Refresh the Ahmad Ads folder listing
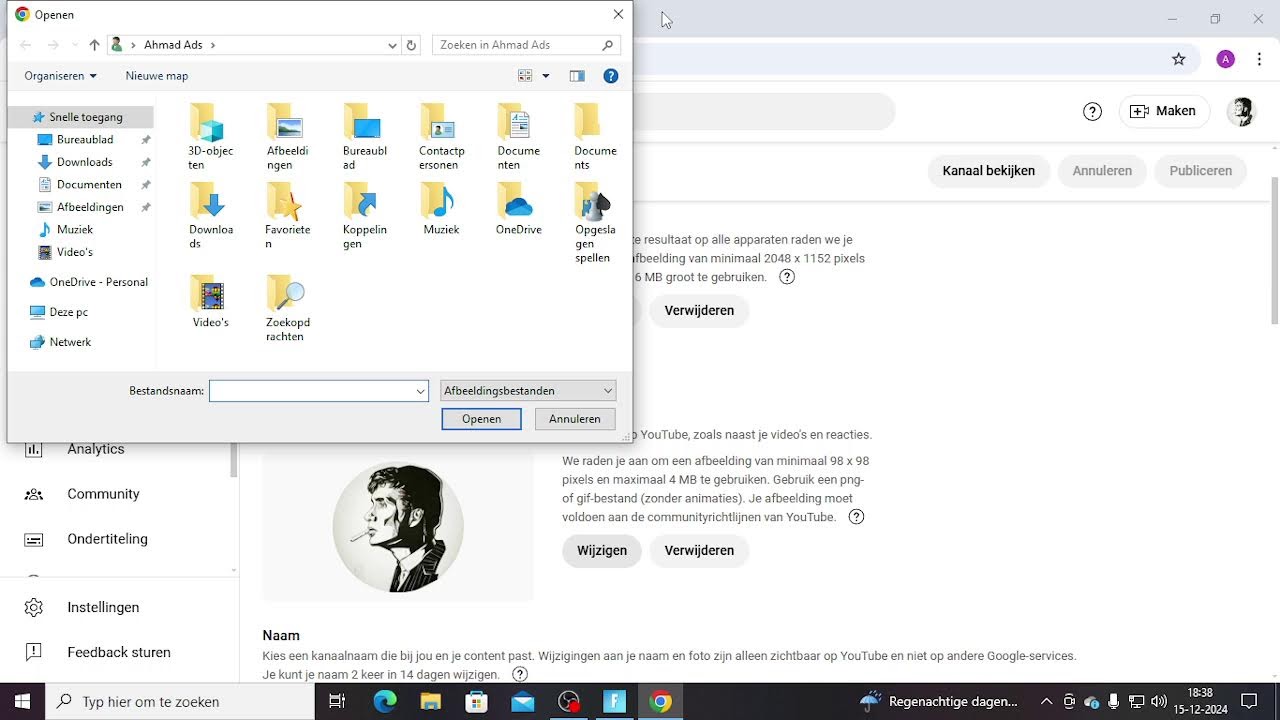The width and height of the screenshot is (1280, 720). point(411,45)
